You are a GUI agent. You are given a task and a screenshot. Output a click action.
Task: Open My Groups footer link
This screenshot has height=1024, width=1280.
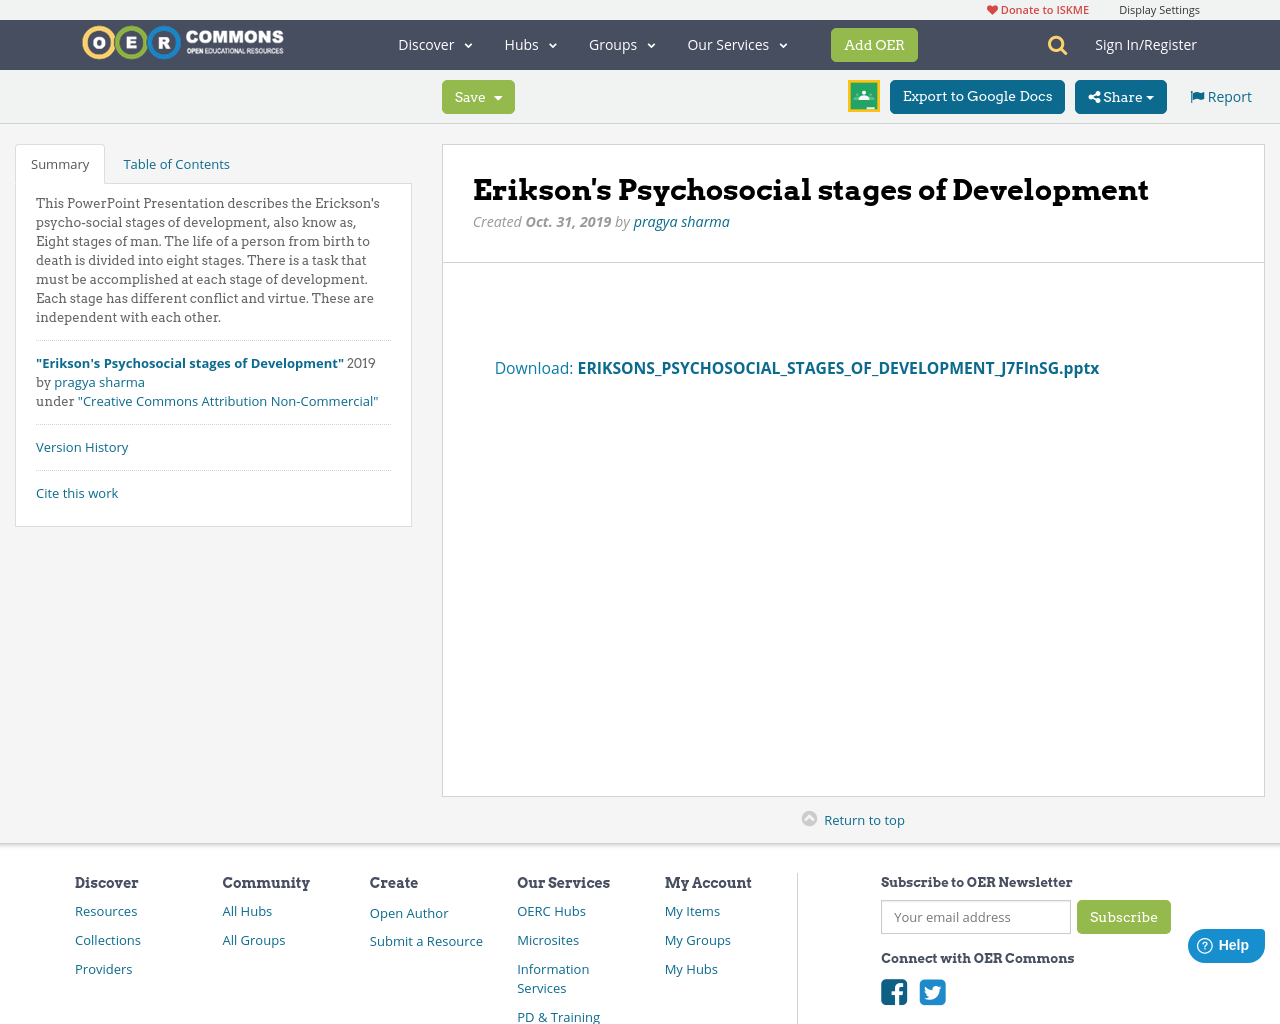[698, 940]
